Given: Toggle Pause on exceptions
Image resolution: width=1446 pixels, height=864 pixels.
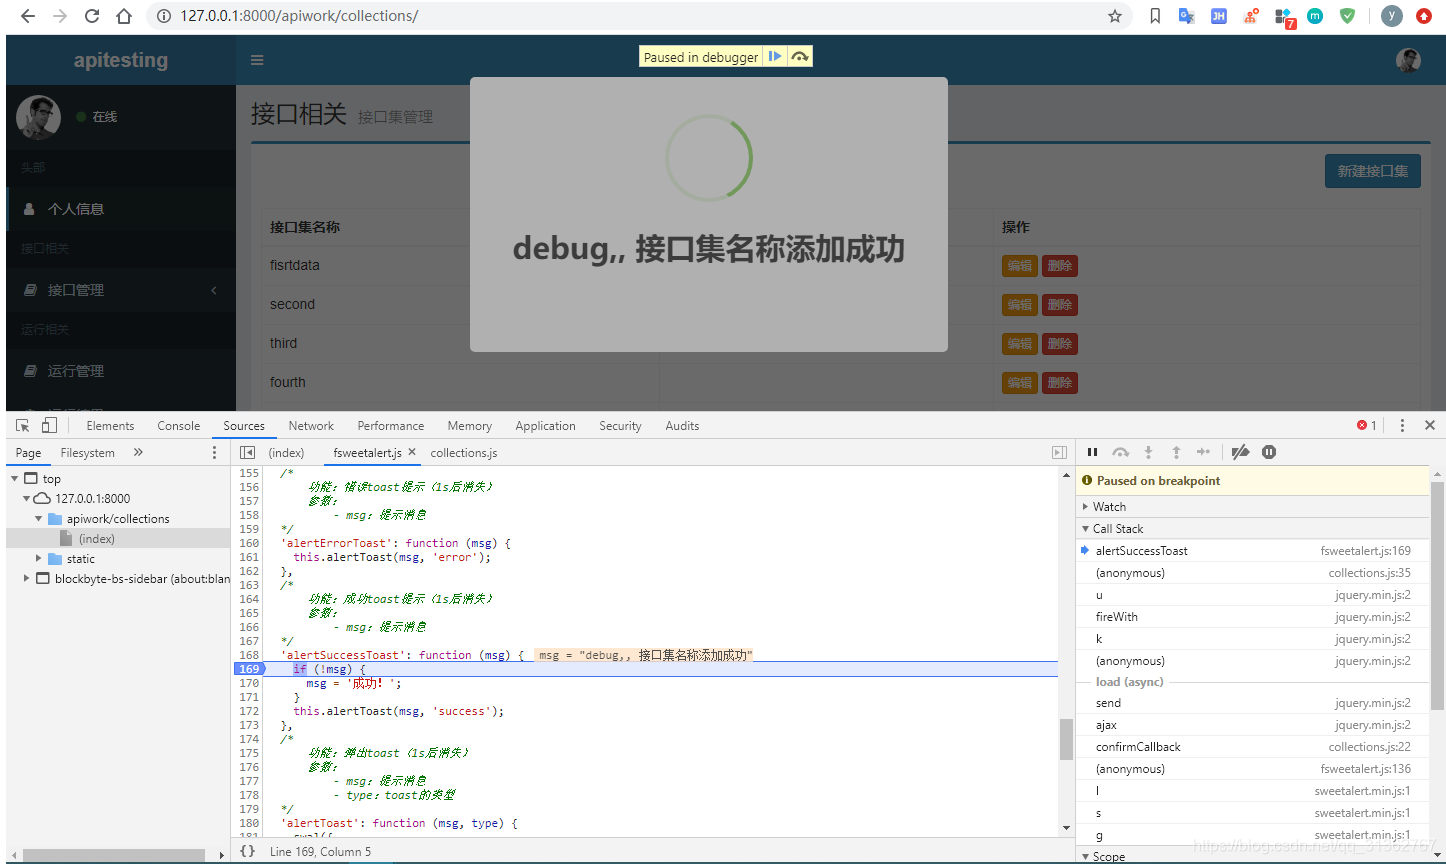Looking at the screenshot, I should click(1268, 452).
